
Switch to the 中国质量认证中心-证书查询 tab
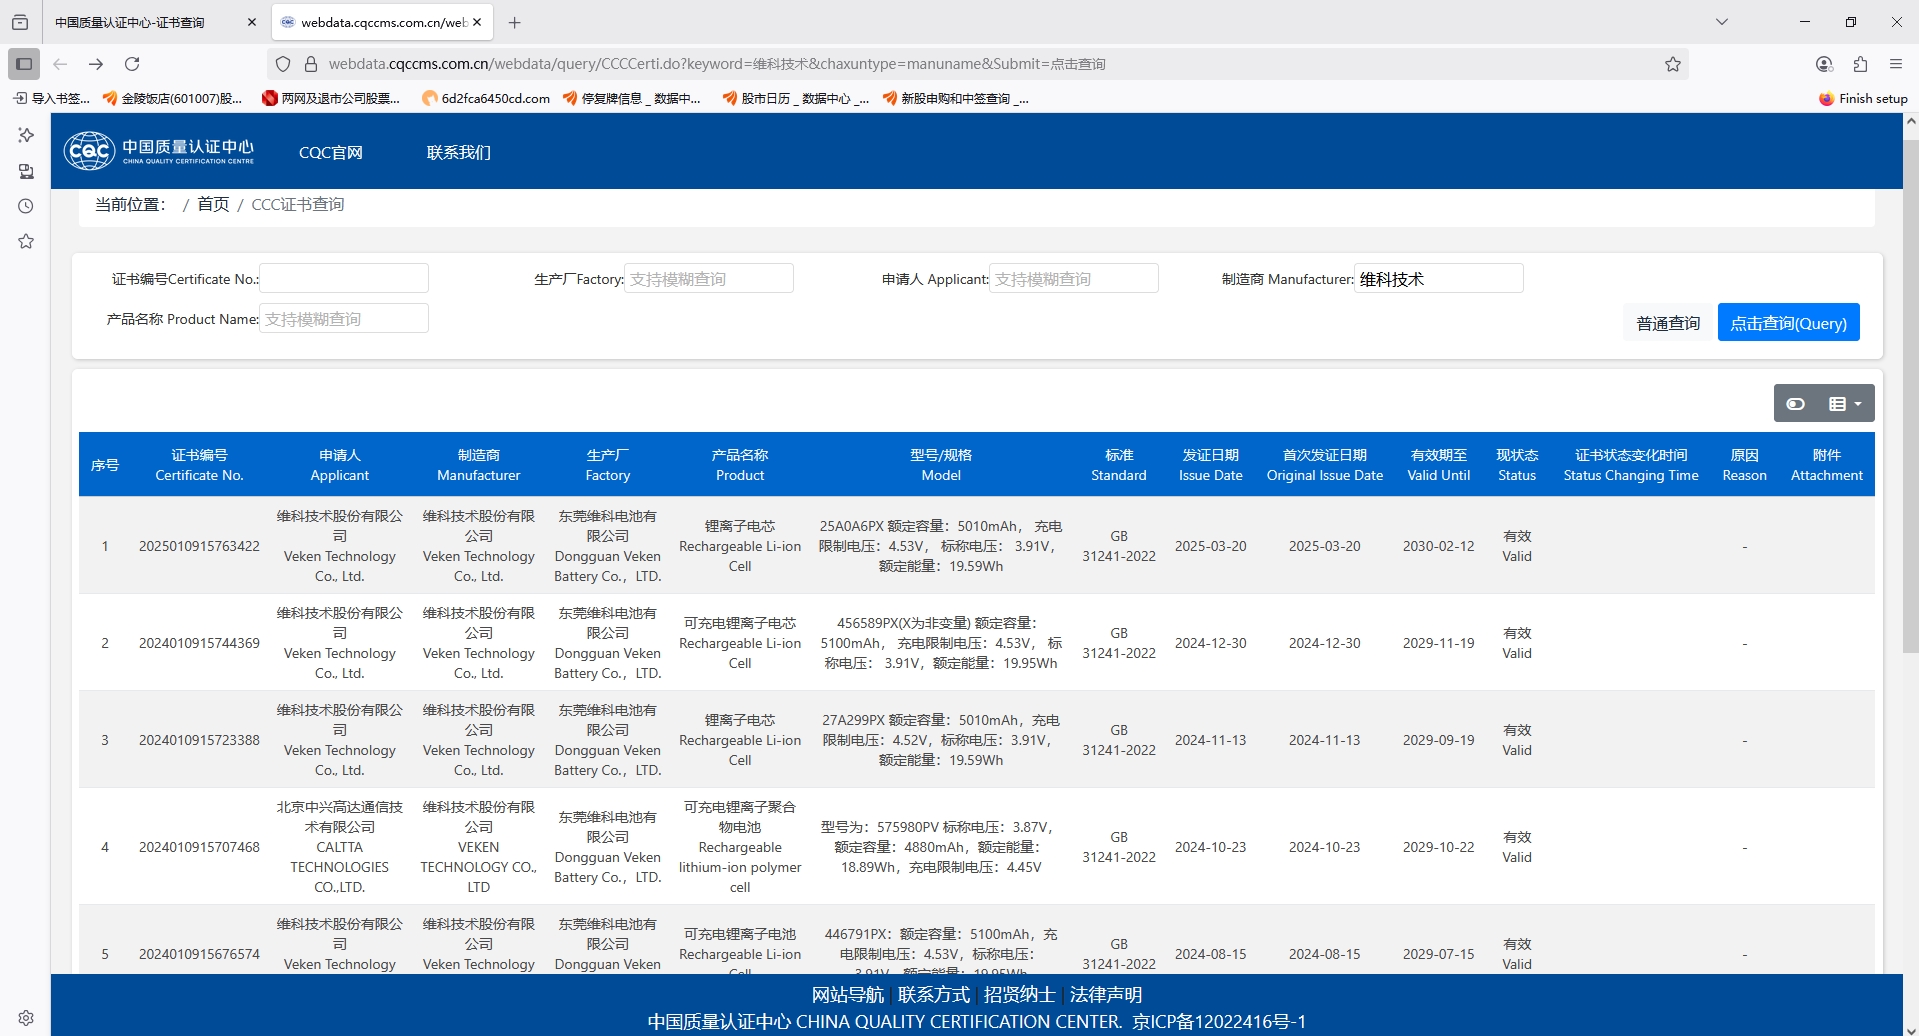coord(130,22)
